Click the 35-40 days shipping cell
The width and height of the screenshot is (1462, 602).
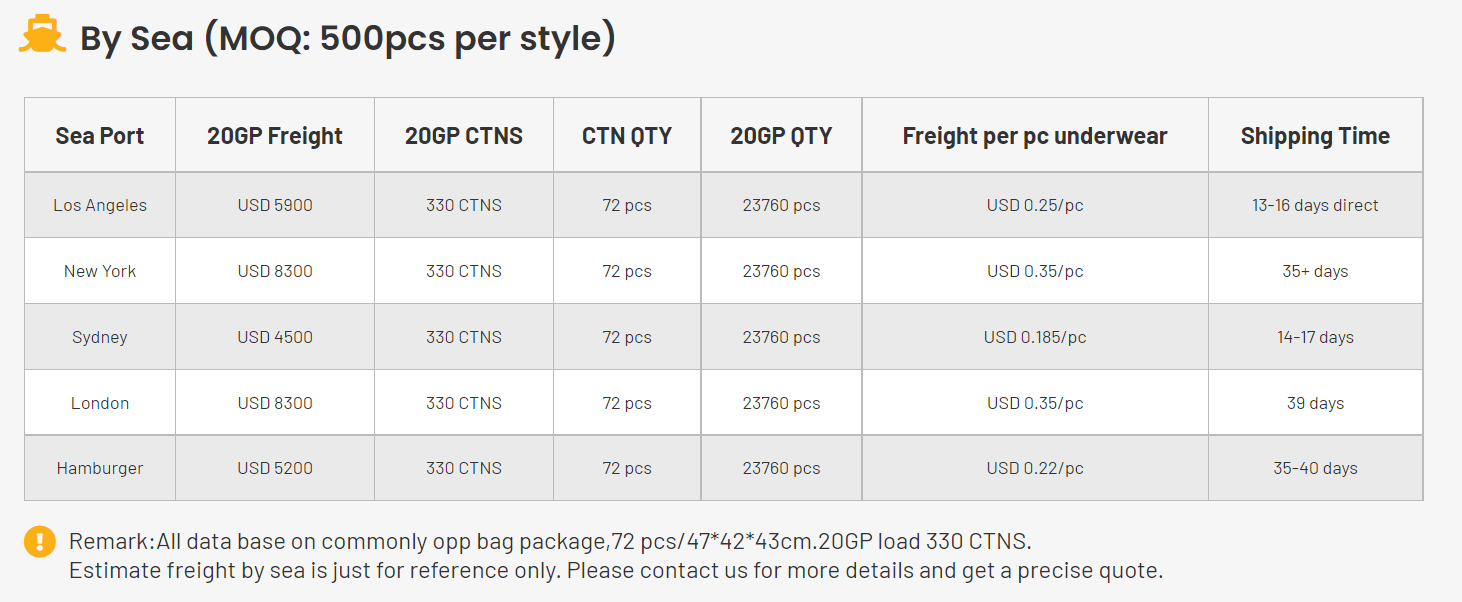click(1315, 468)
